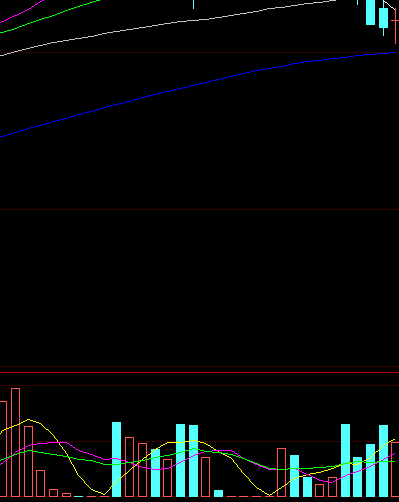399x502 pixels.
Task: Click the red hollow volume bar before the rightmost cyan cluster
Action: tap(332, 487)
